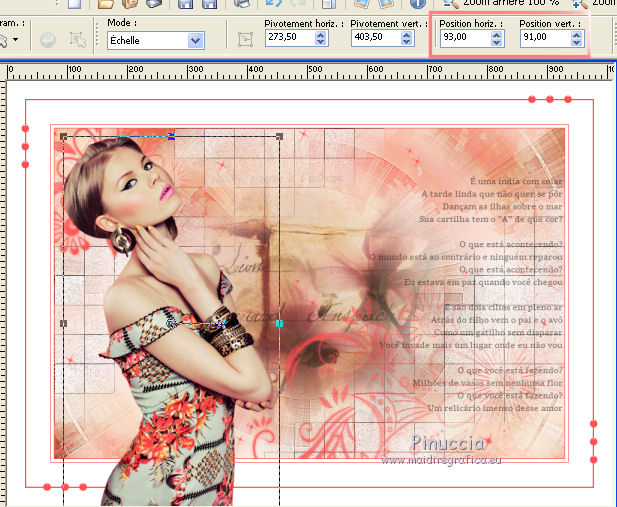Increase Pivotement vert. with up arrow
Image resolution: width=617 pixels, height=507 pixels.
407,35
